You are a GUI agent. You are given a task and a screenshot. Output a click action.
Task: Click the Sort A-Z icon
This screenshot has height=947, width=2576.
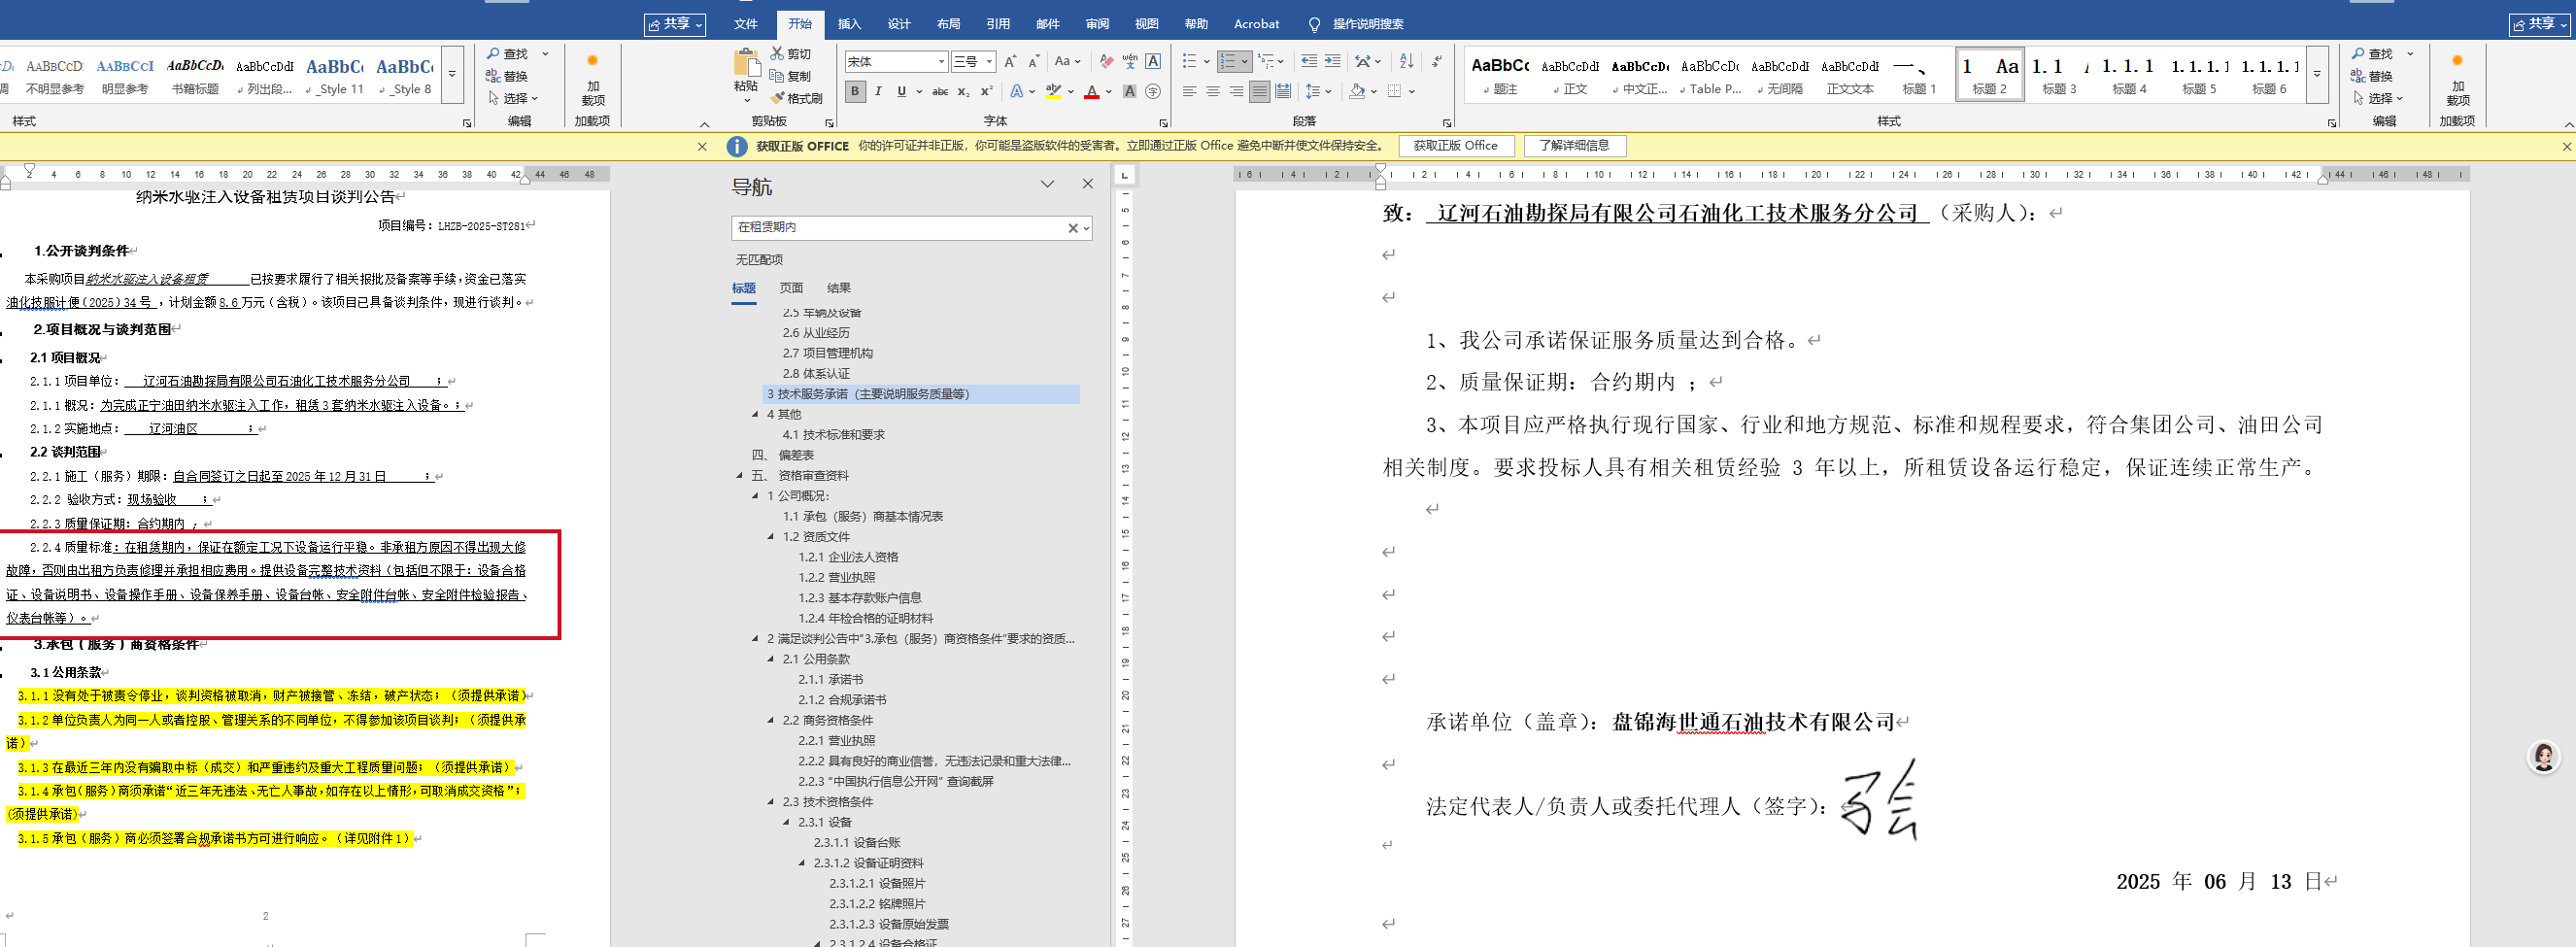1406,62
